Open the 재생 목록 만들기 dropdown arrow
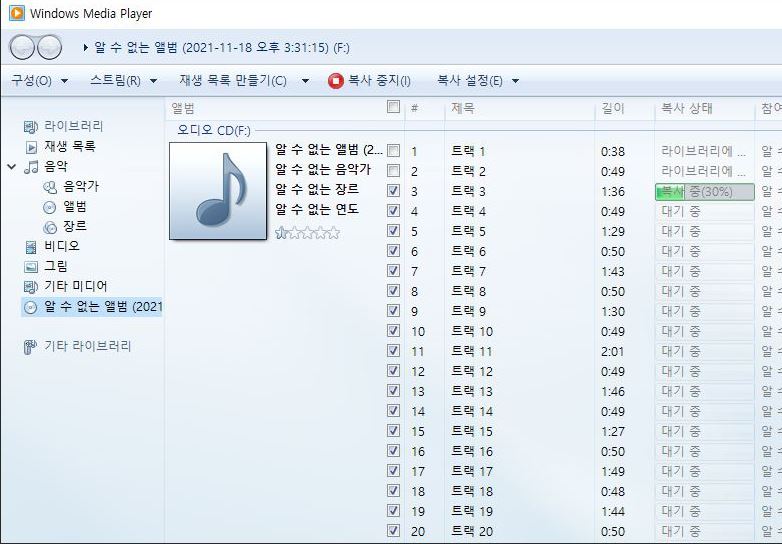 click(305, 81)
